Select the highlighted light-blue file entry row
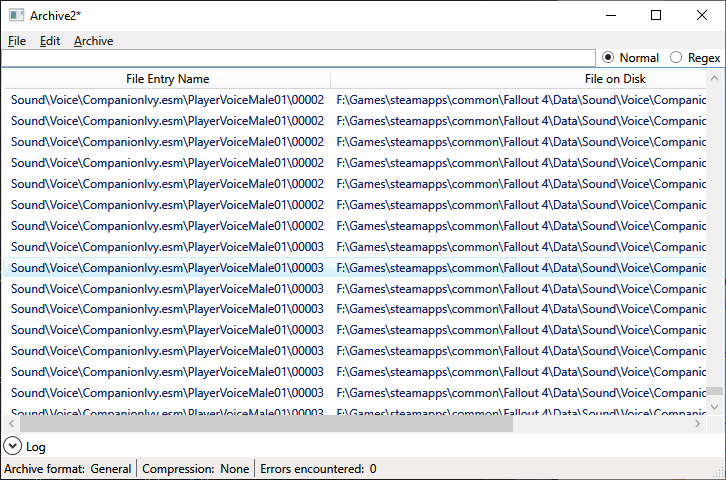The width and height of the screenshot is (726, 480). 355,268
